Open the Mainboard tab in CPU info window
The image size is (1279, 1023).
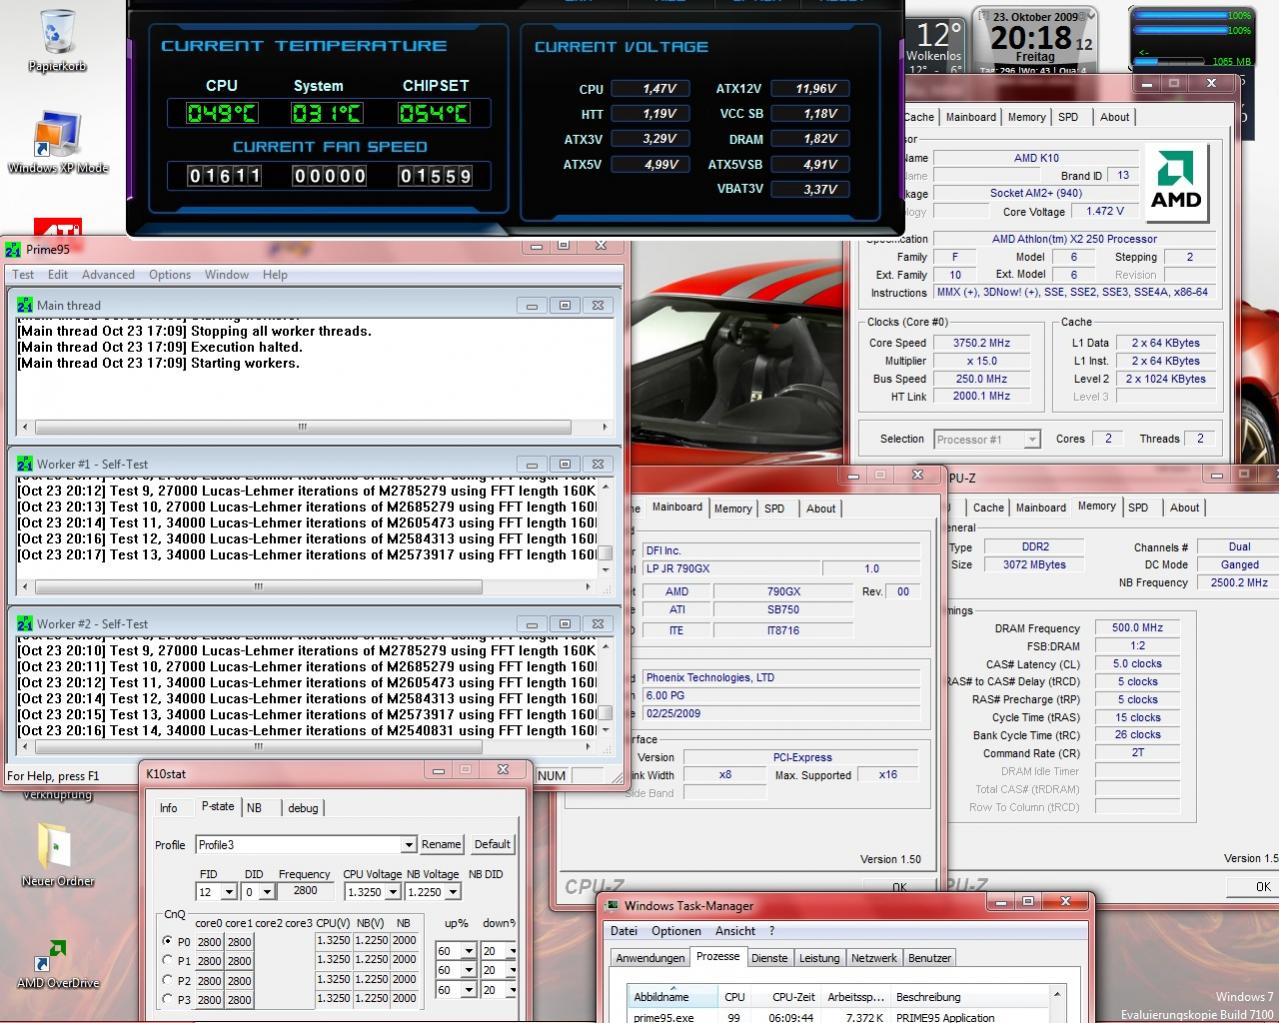(970, 117)
